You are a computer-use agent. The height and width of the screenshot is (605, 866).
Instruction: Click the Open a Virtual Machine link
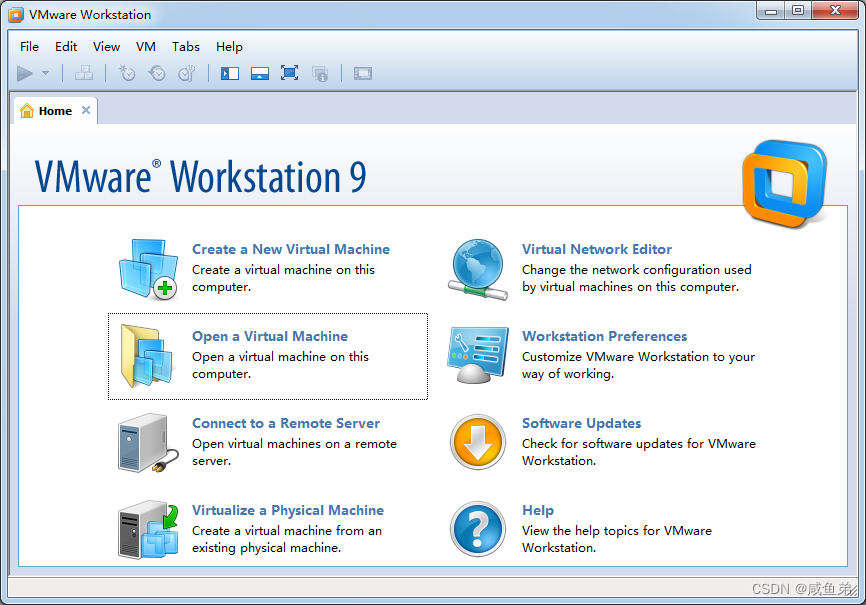pyautogui.click(x=270, y=336)
